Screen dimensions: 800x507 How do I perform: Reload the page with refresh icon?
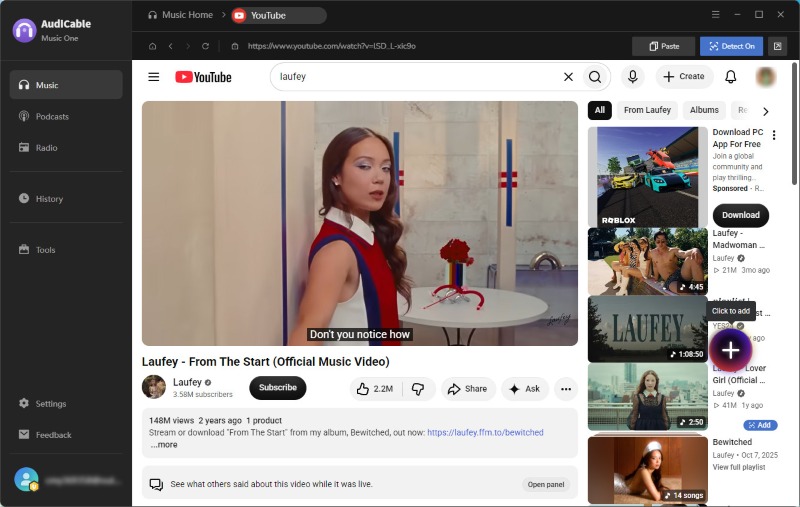tap(205, 46)
